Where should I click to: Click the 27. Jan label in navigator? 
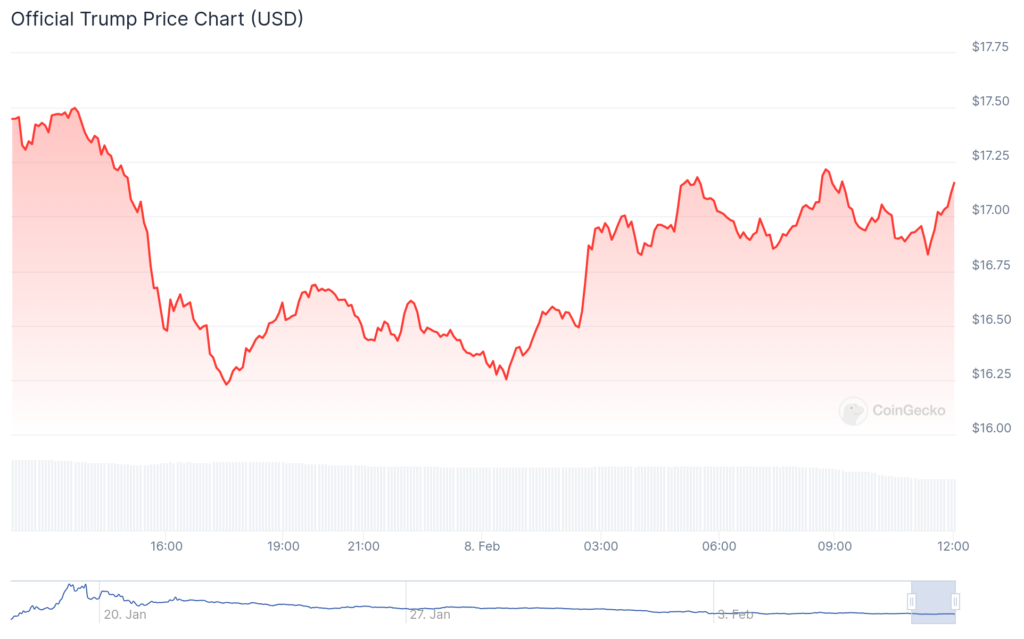[430, 615]
